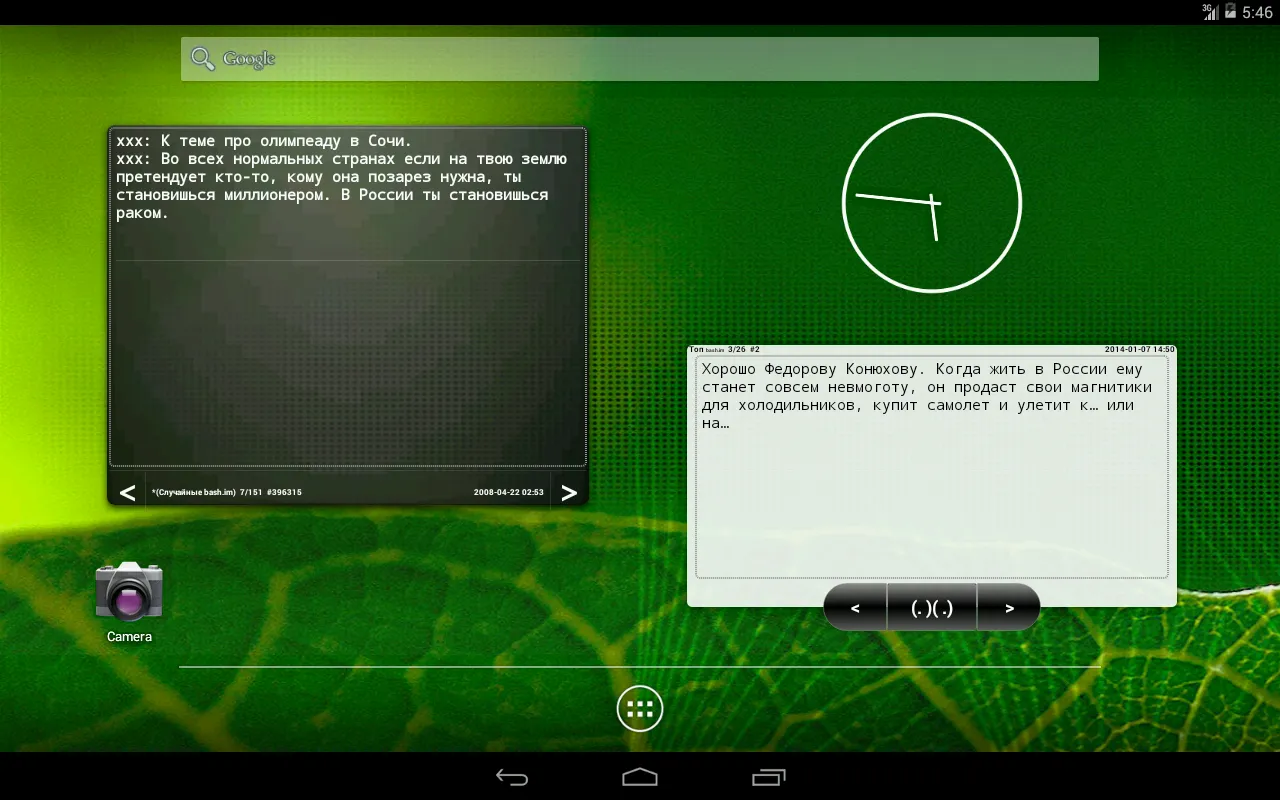This screenshot has height=800, width=1280.
Task: Open the app drawer grid icon
Action: point(640,709)
